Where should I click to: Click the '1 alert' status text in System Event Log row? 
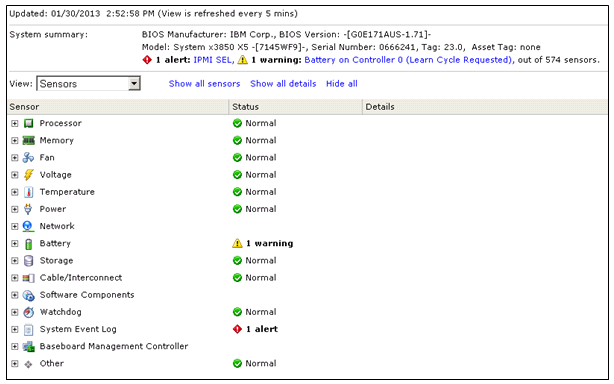pyautogui.click(x=262, y=329)
